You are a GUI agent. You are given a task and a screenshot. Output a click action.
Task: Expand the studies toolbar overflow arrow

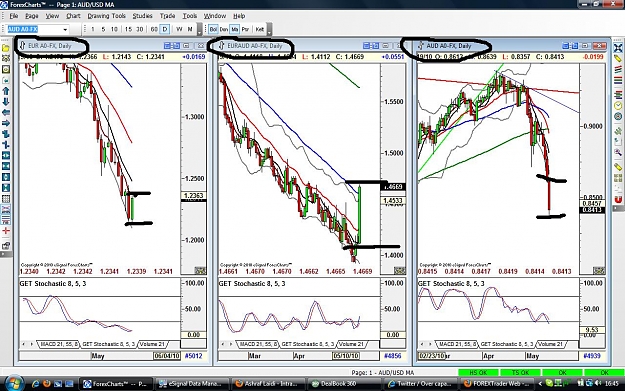(x=269, y=29)
